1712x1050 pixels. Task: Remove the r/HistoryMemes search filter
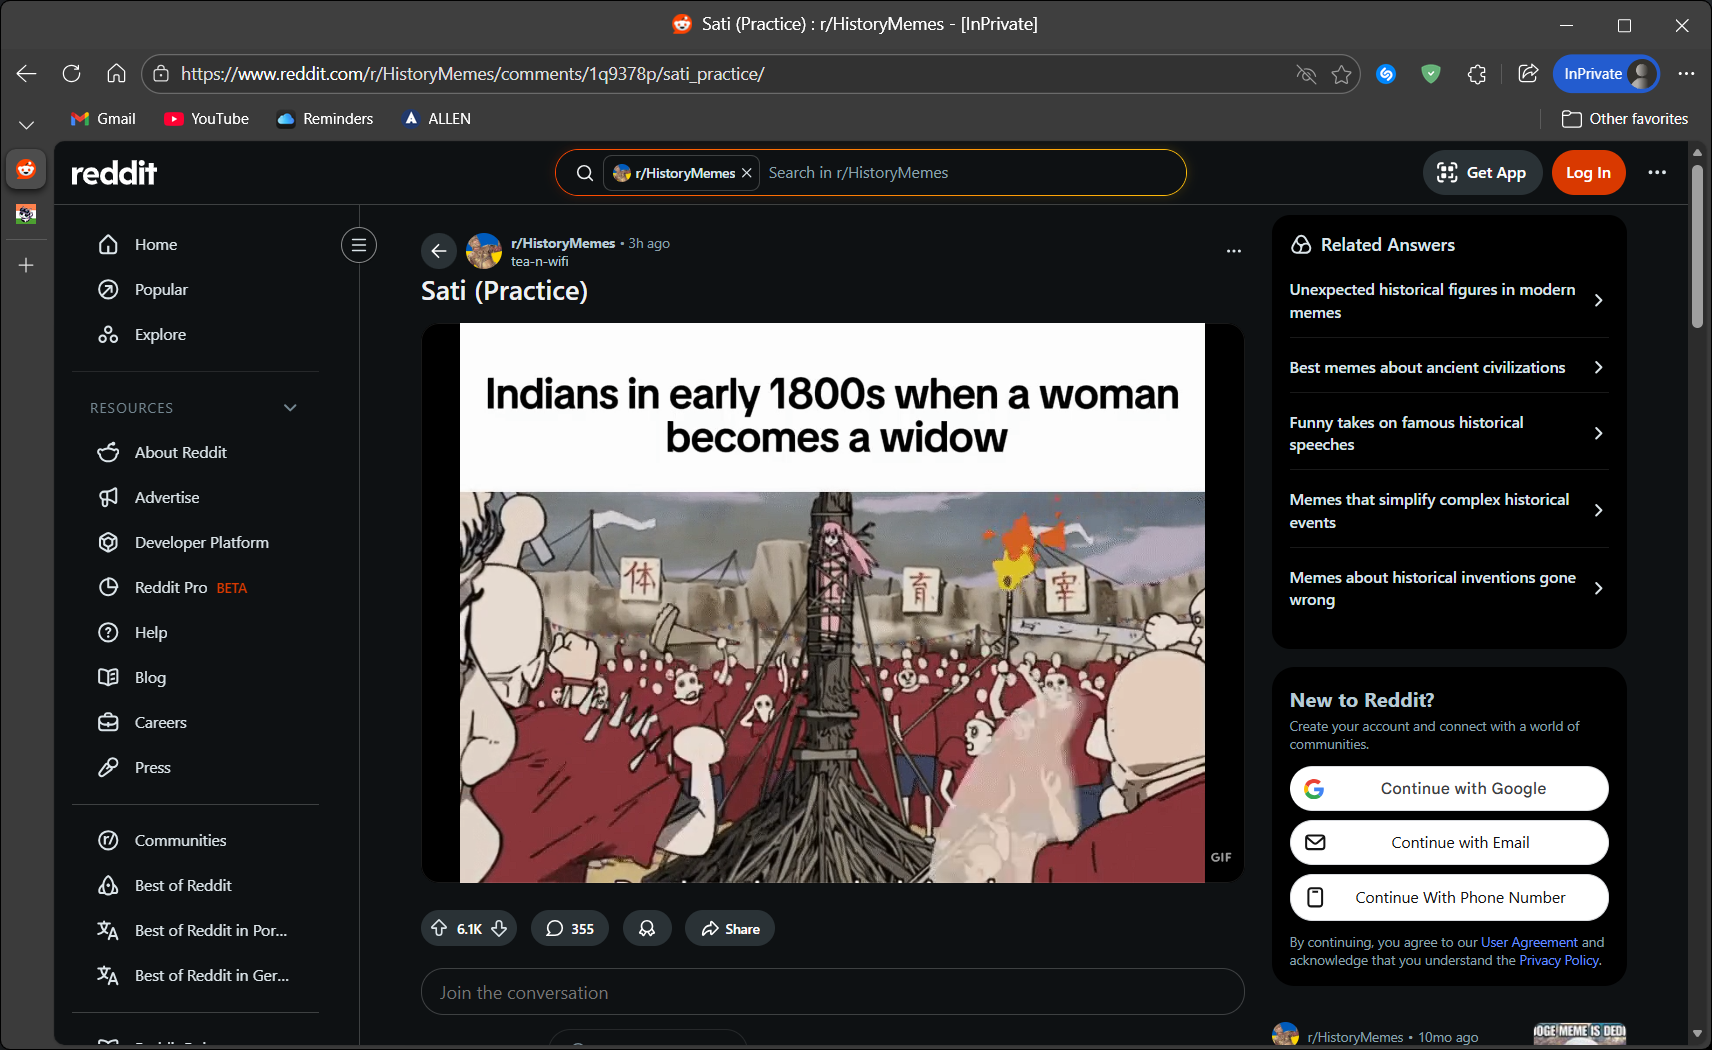pyautogui.click(x=747, y=173)
